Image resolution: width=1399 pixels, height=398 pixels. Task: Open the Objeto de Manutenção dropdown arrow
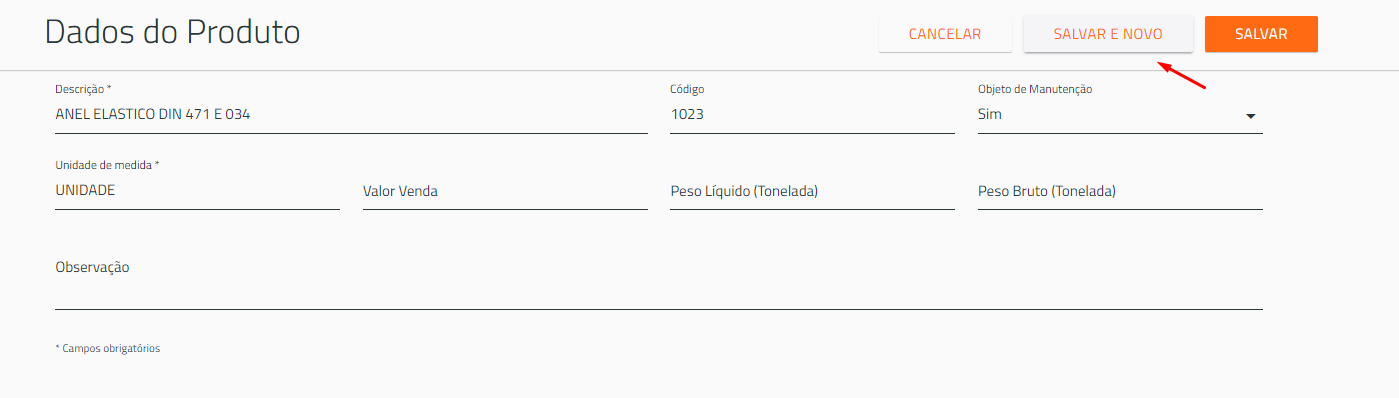pos(1250,116)
